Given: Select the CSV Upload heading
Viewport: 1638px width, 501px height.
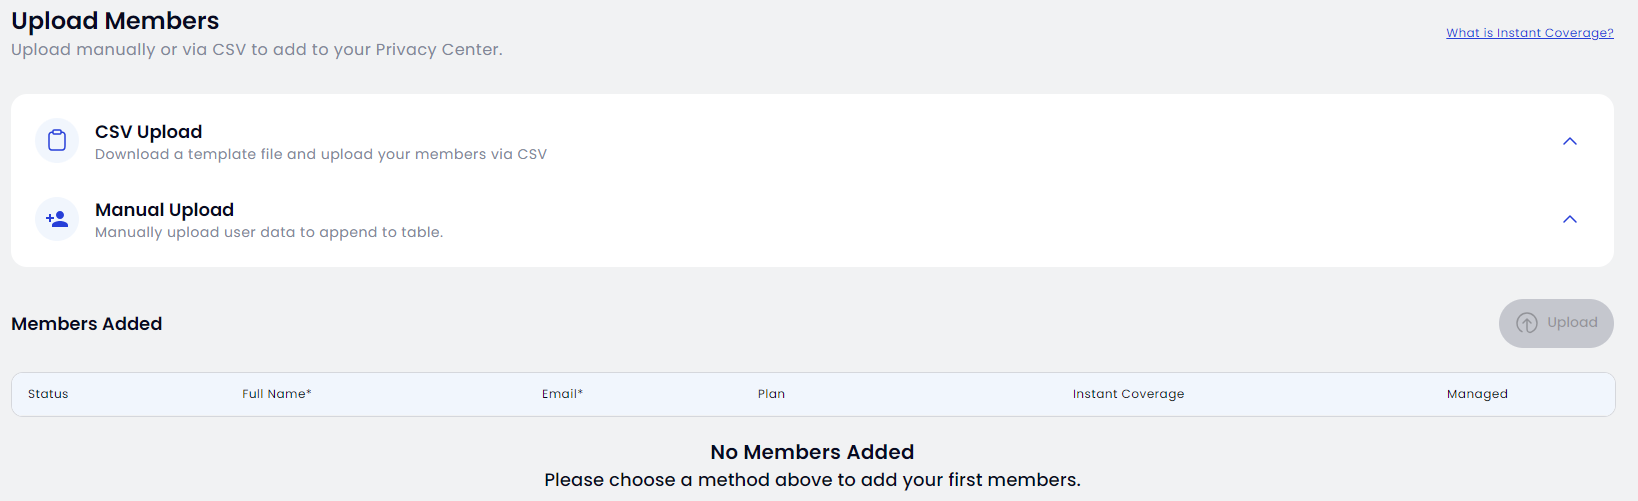Looking at the screenshot, I should [x=148, y=132].
